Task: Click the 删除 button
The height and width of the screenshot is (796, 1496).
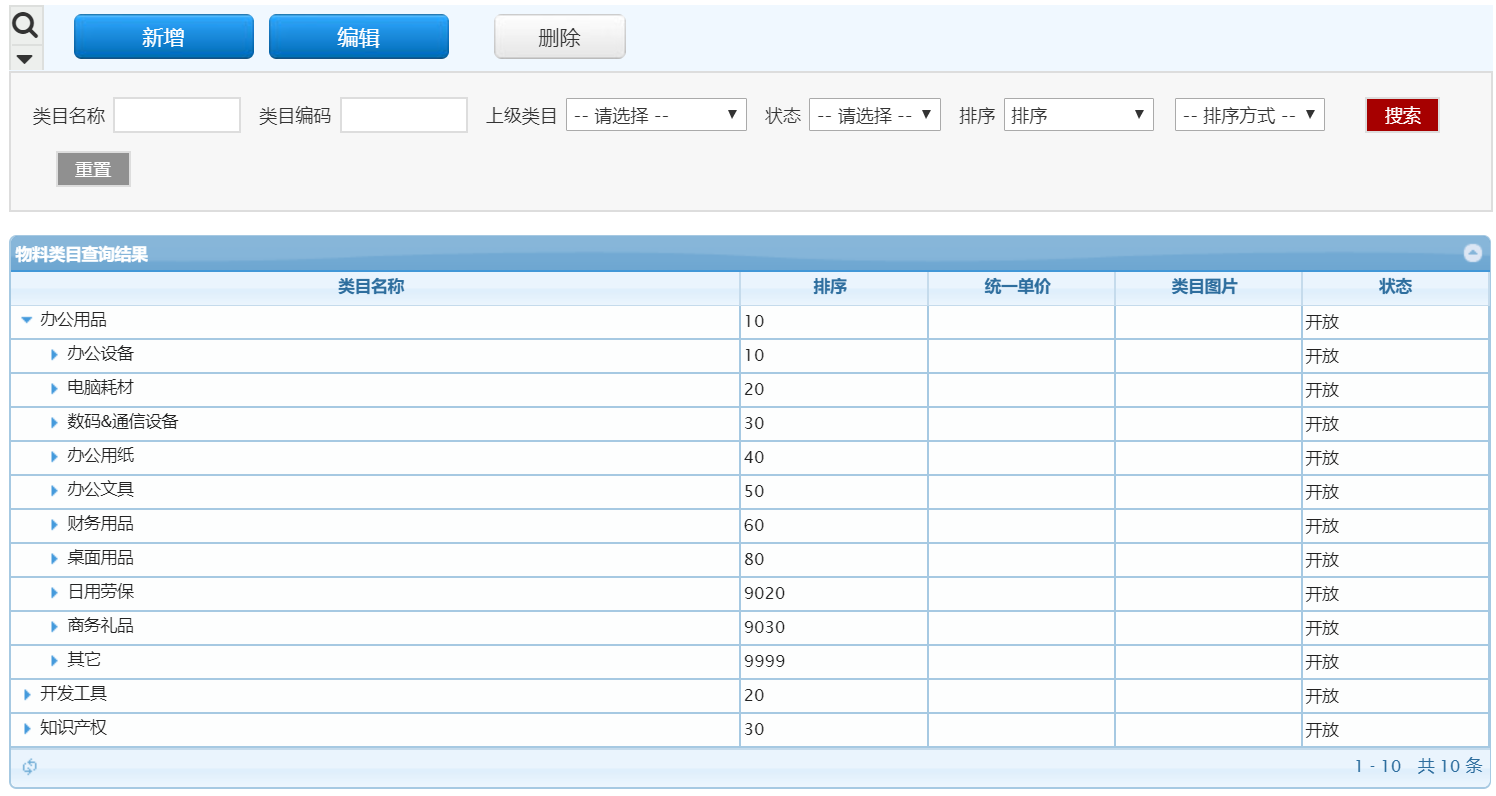Action: pos(560,37)
